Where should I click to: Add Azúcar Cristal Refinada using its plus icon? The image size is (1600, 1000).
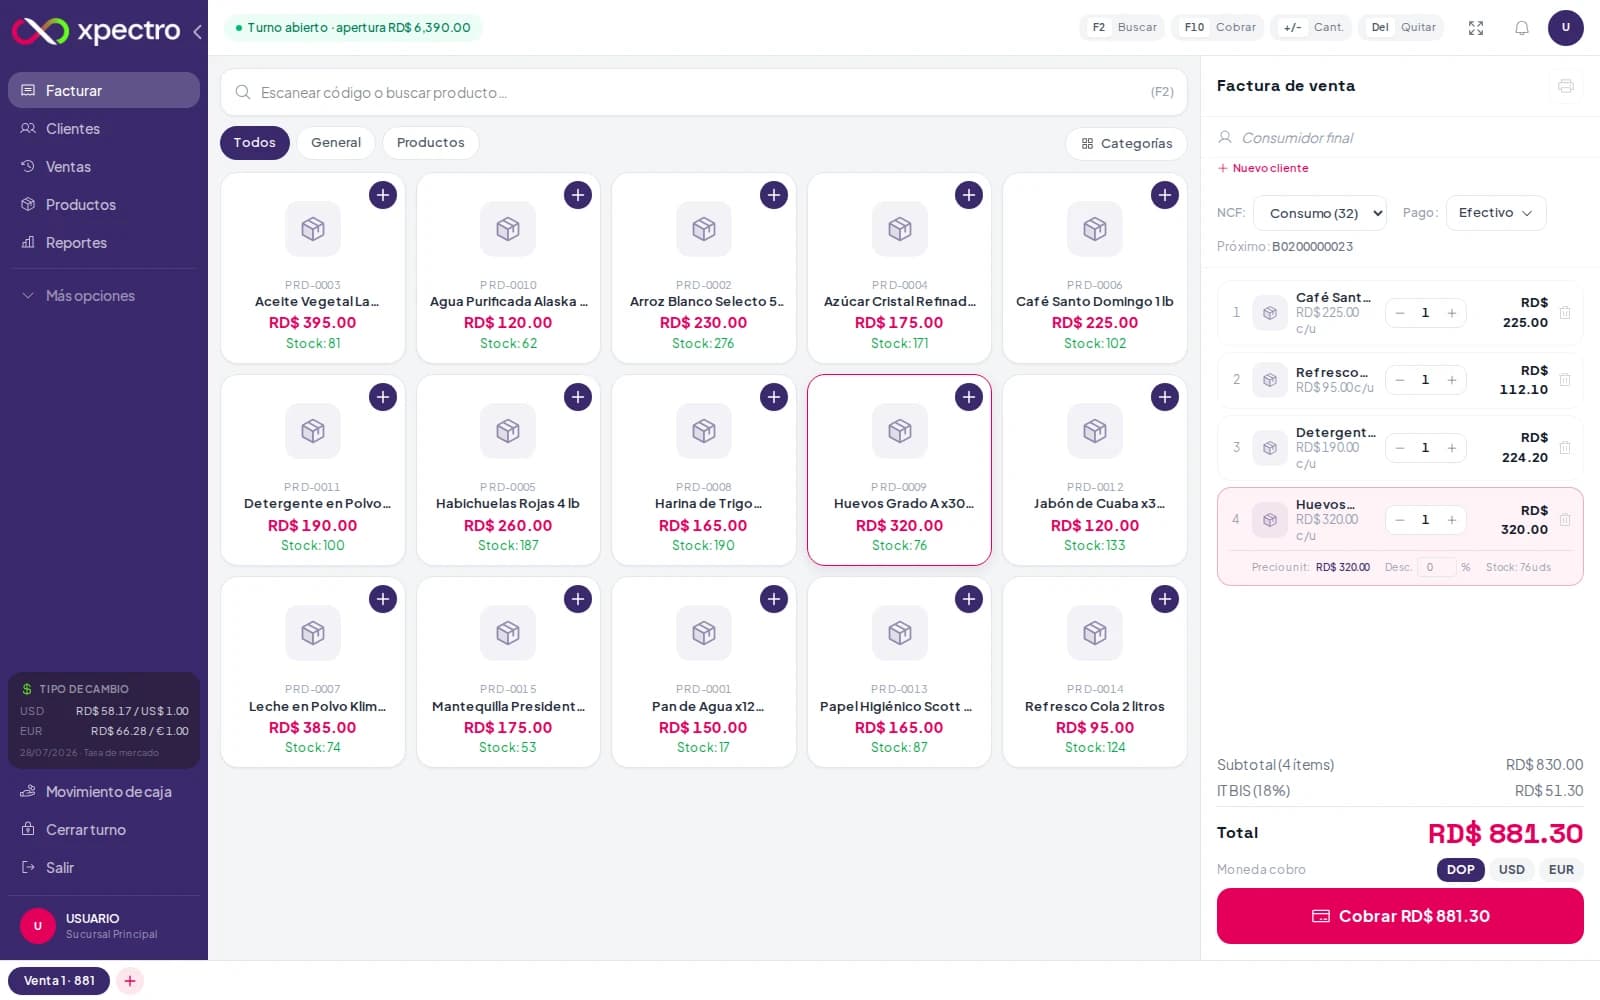coord(969,195)
